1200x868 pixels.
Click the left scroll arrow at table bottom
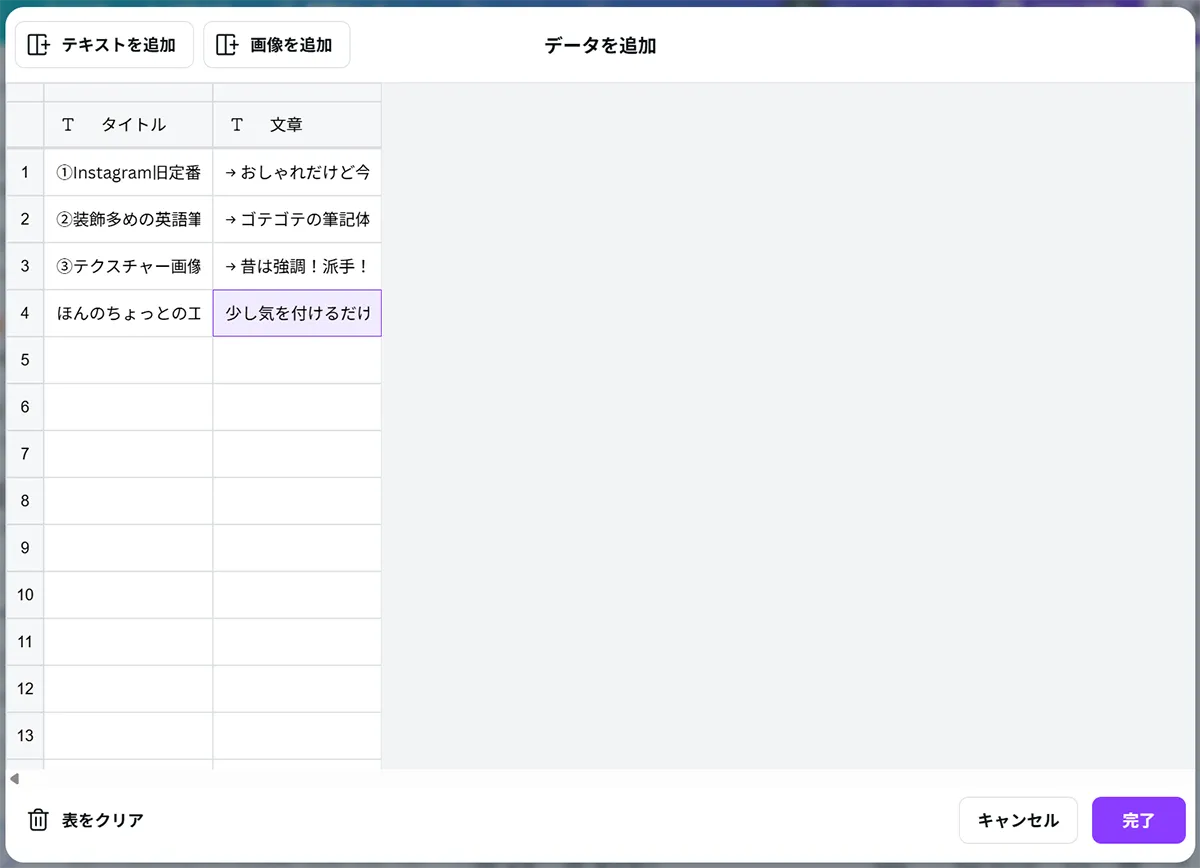click(x=14, y=778)
